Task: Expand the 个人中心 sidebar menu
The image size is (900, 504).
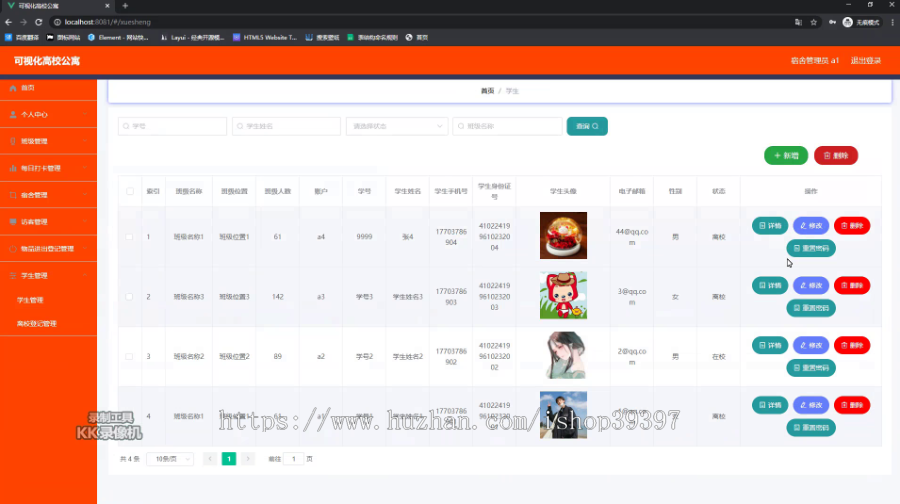Action: tap(48, 115)
